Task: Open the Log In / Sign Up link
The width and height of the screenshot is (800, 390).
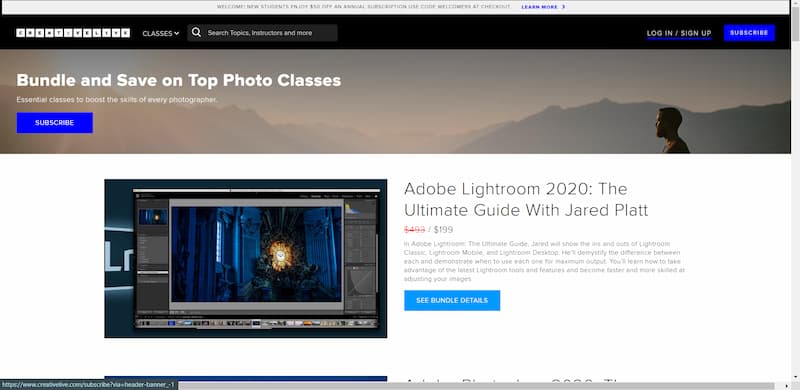Action: click(x=679, y=33)
